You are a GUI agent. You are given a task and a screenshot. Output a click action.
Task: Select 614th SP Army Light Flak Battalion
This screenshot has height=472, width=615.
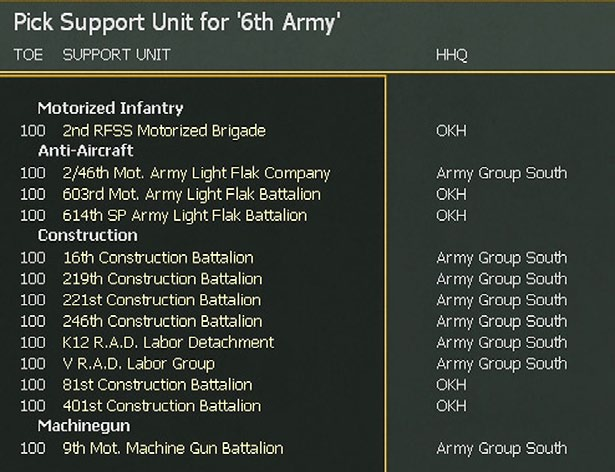coord(184,215)
